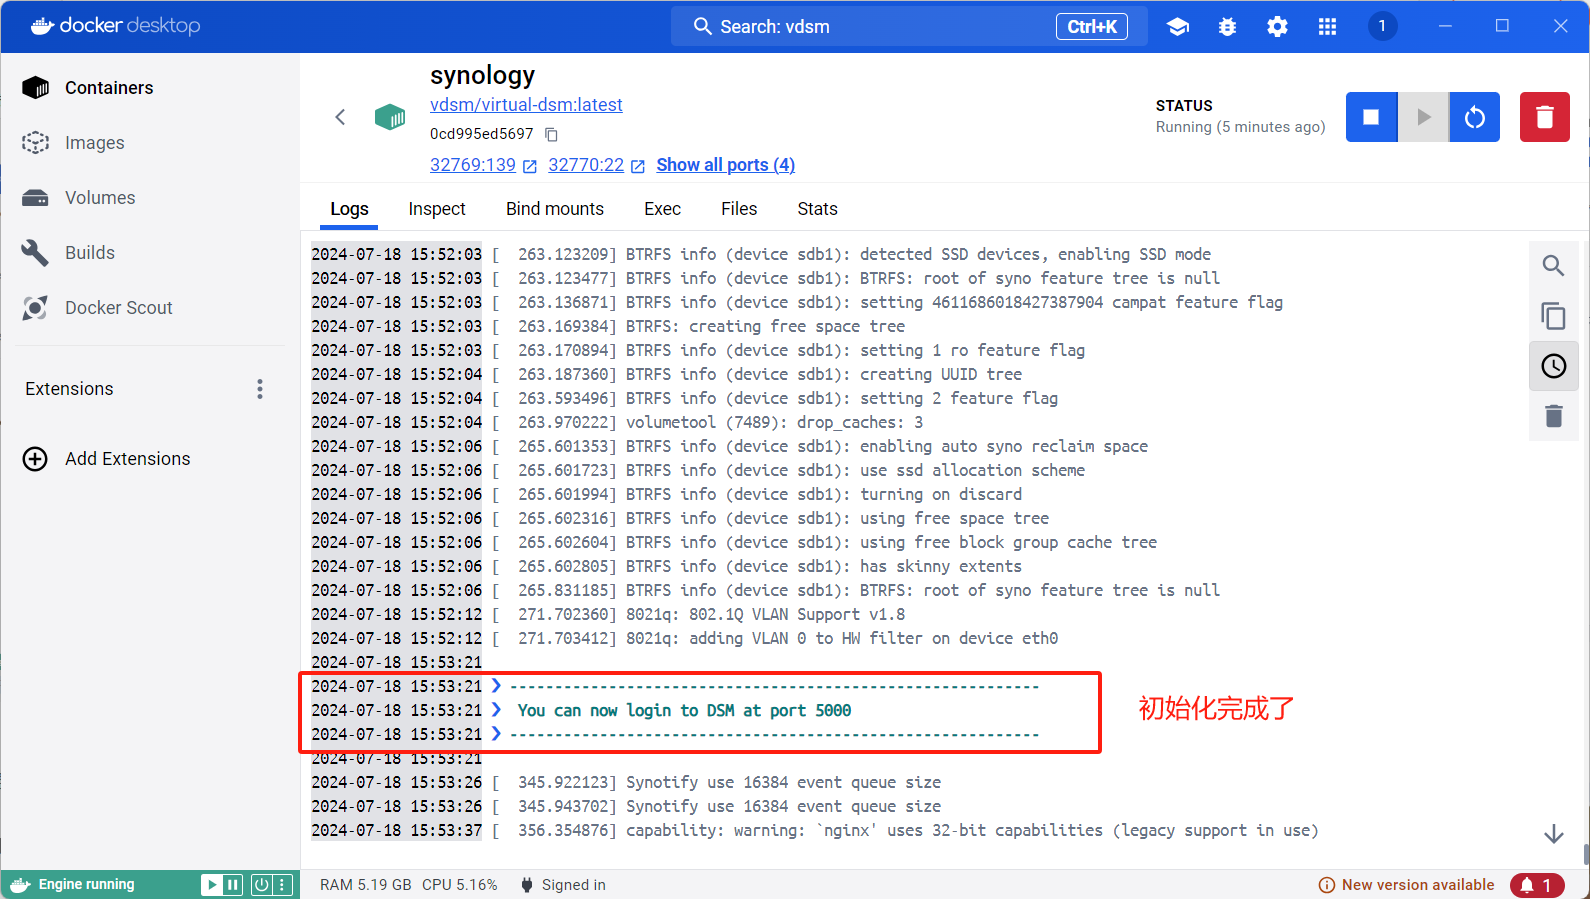Copy logs to clipboard
The image size is (1590, 899).
coord(1553,316)
